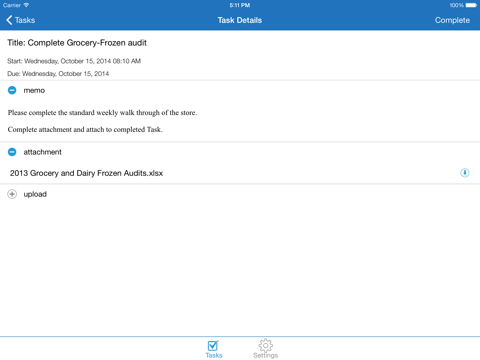Select the weekly walk through memo sentence
The height and width of the screenshot is (360, 480).
[x=102, y=113]
